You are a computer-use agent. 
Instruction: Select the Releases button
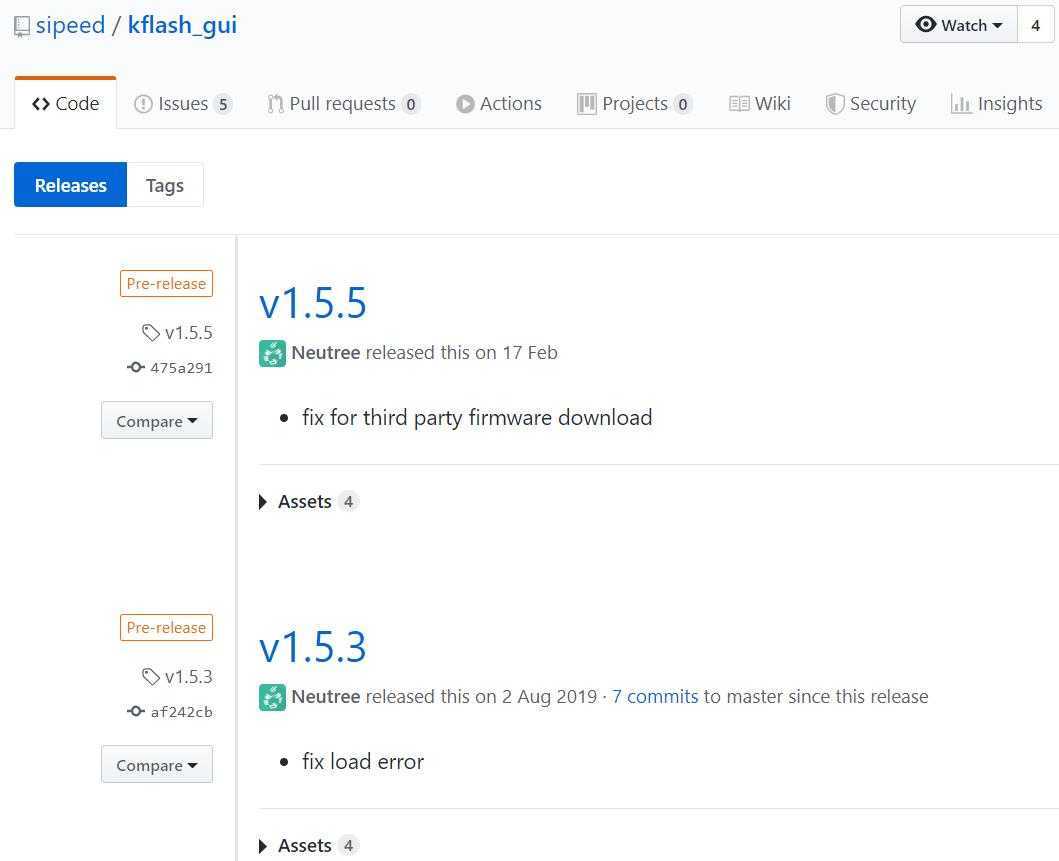tap(70, 185)
